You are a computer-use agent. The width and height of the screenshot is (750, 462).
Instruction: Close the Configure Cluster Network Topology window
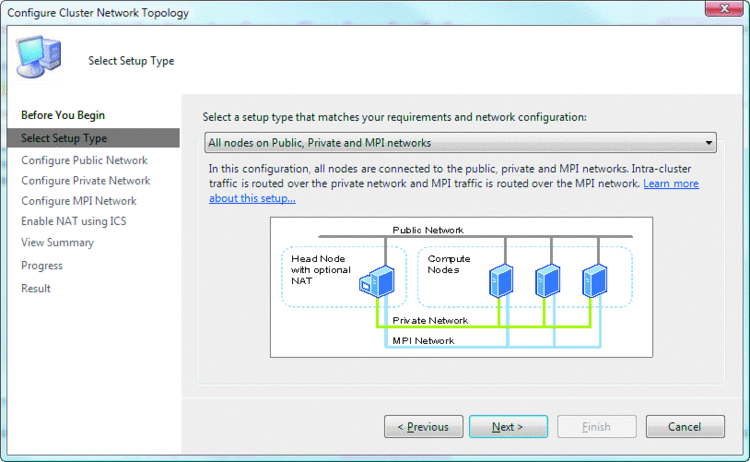[724, 8]
